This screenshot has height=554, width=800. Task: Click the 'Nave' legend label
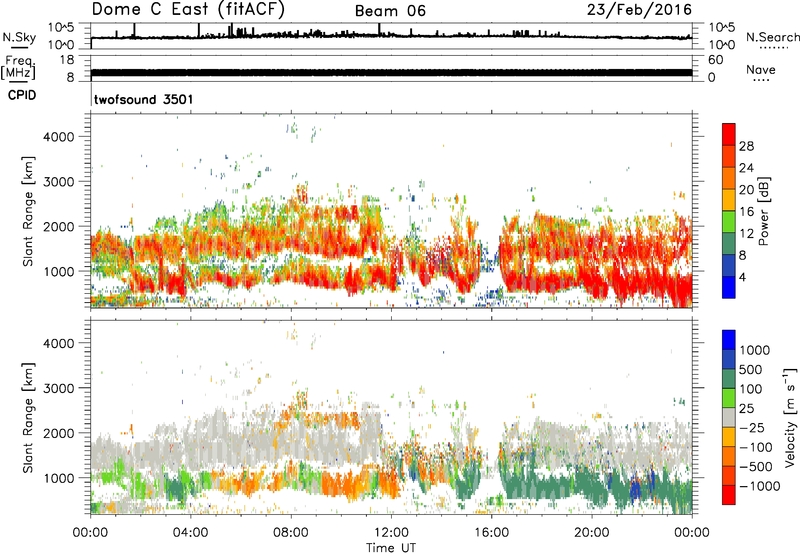(760, 69)
